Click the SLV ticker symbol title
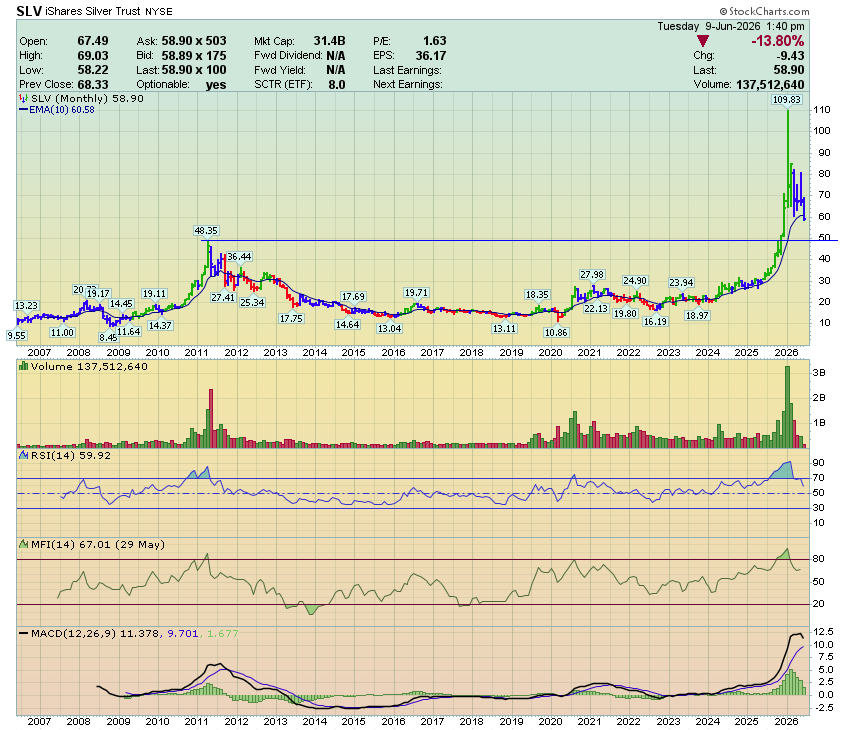 (29, 11)
